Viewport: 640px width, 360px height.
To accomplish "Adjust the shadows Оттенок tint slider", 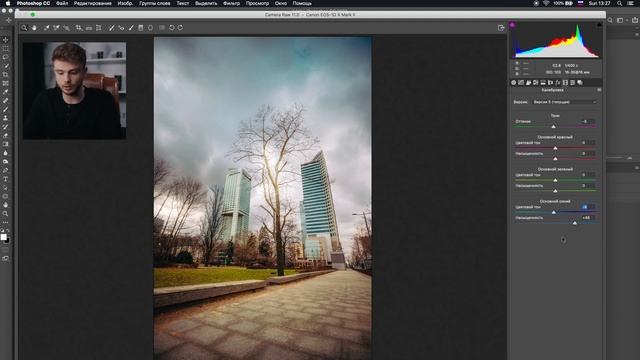I will pos(554,127).
